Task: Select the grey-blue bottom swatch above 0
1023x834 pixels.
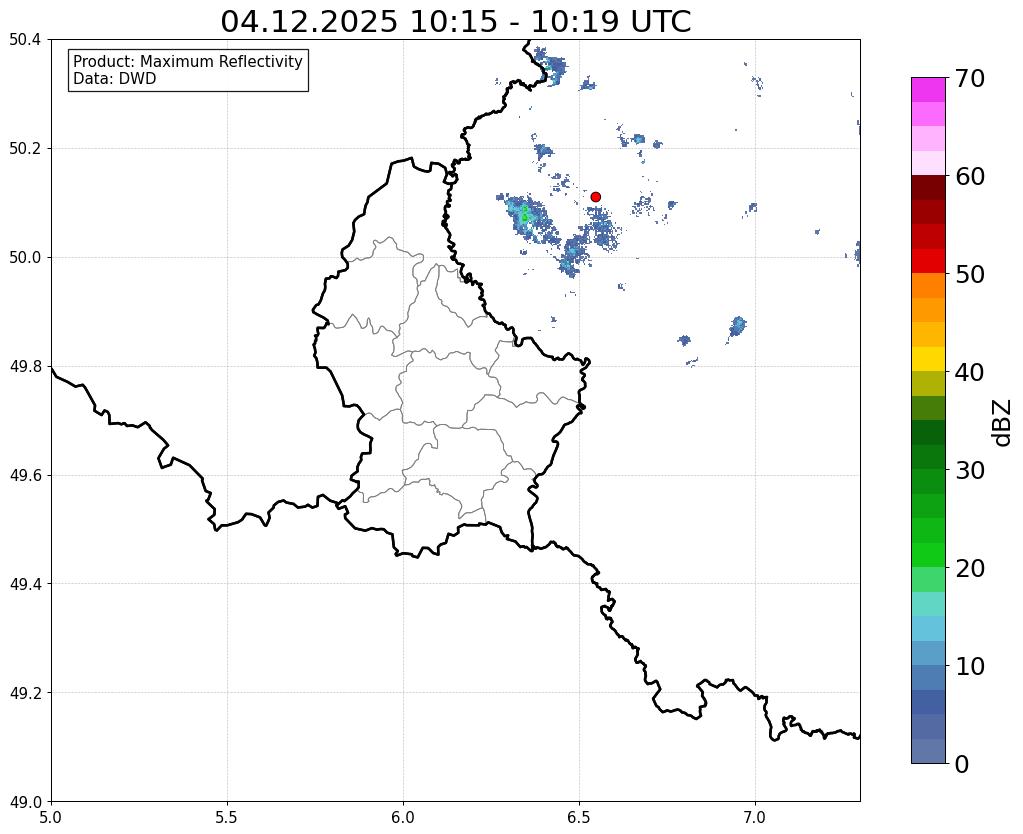Action: [x=928, y=751]
